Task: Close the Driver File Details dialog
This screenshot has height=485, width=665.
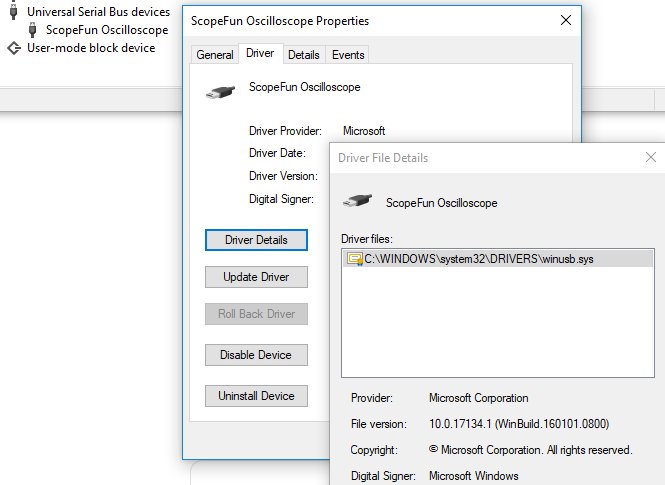Action: (x=651, y=157)
